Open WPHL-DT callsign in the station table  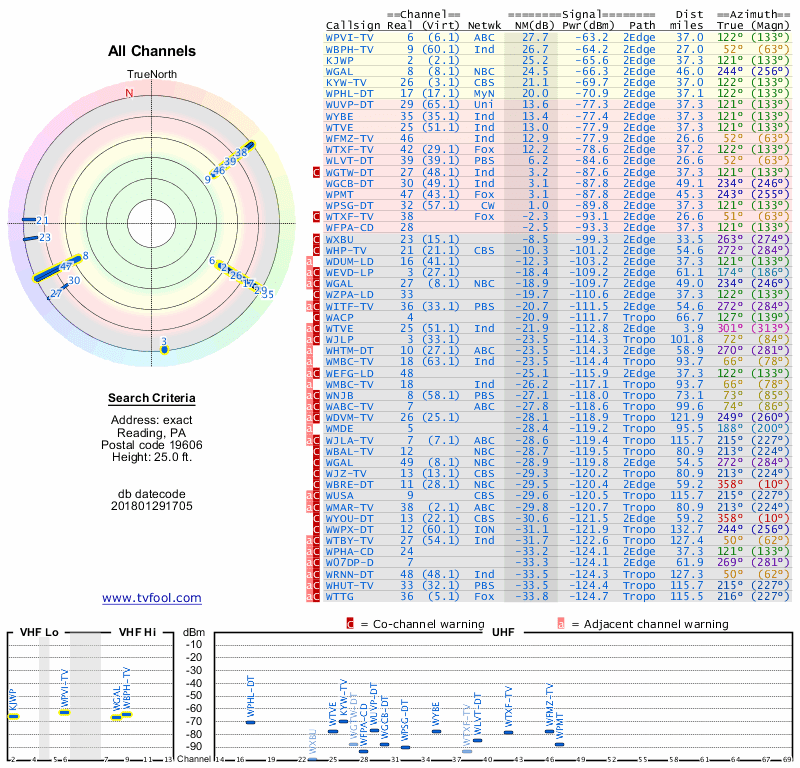pyautogui.click(x=349, y=94)
